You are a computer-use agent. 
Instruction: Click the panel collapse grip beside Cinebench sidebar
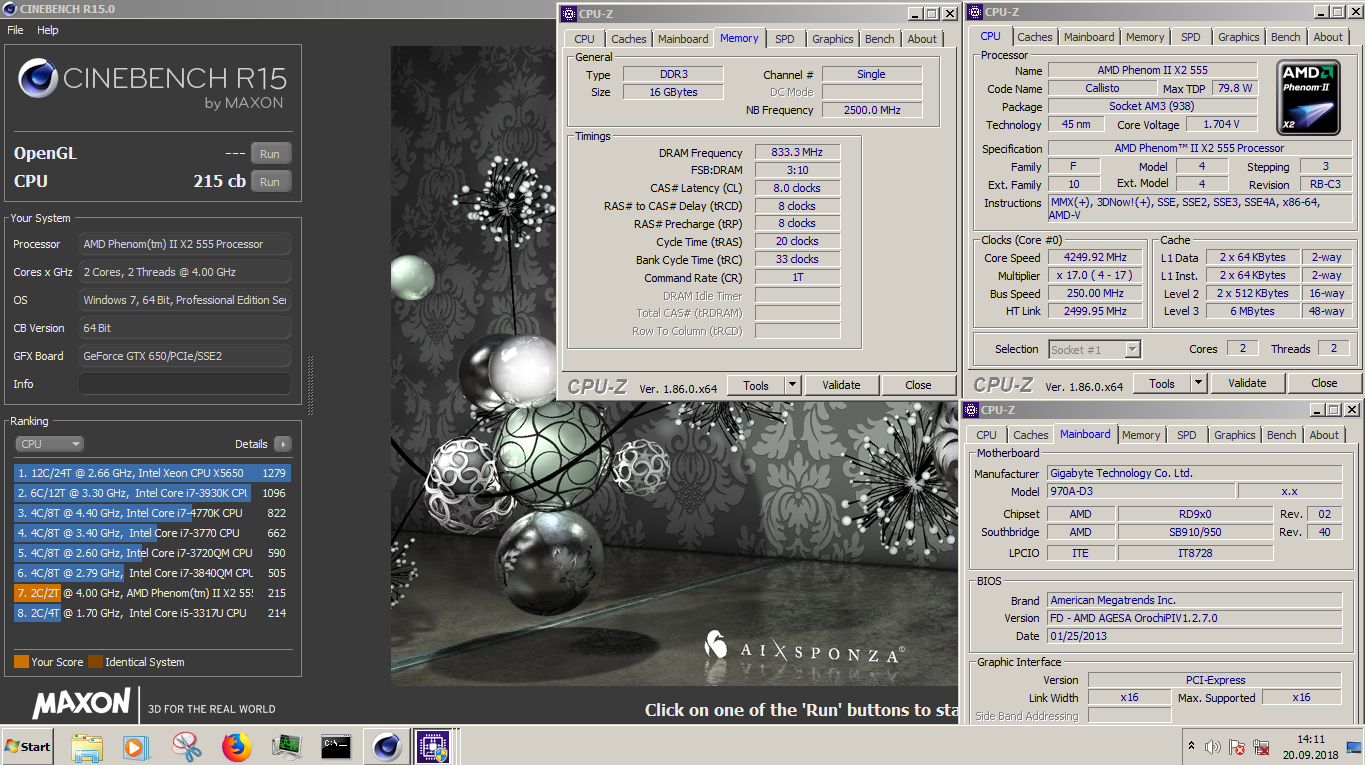tap(309, 385)
